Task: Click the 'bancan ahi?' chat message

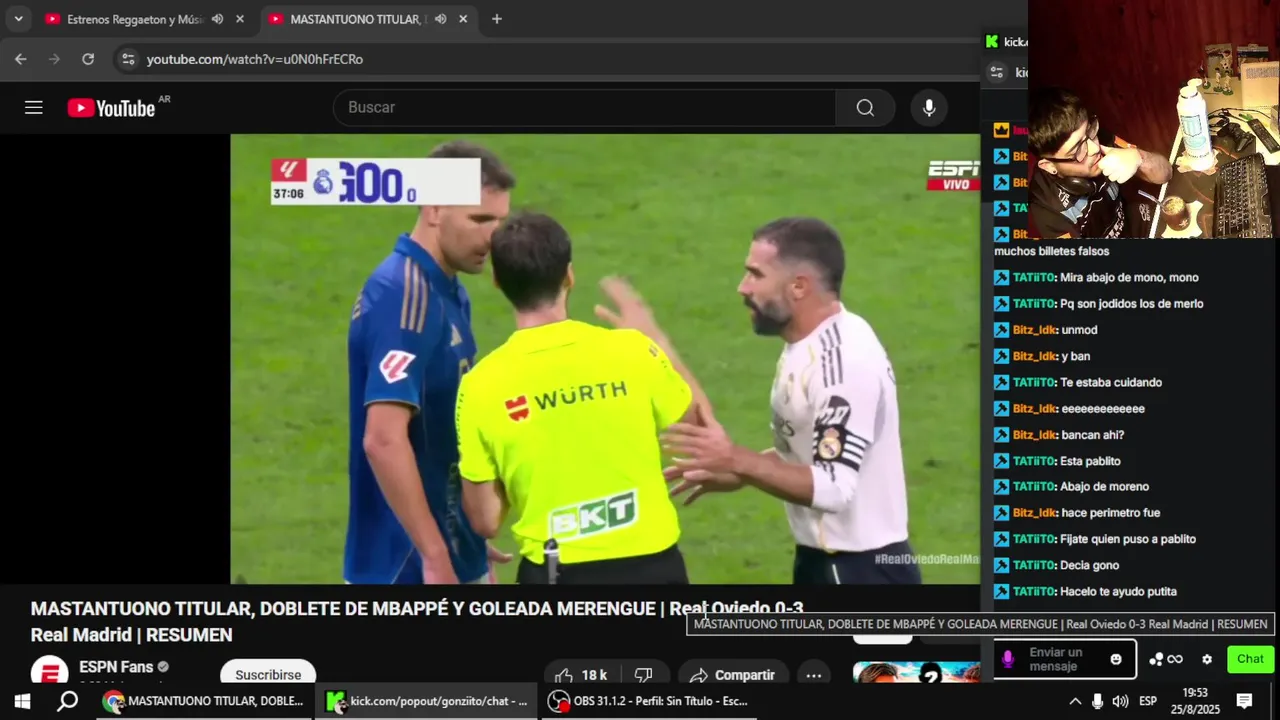Action: pyautogui.click(x=1092, y=435)
